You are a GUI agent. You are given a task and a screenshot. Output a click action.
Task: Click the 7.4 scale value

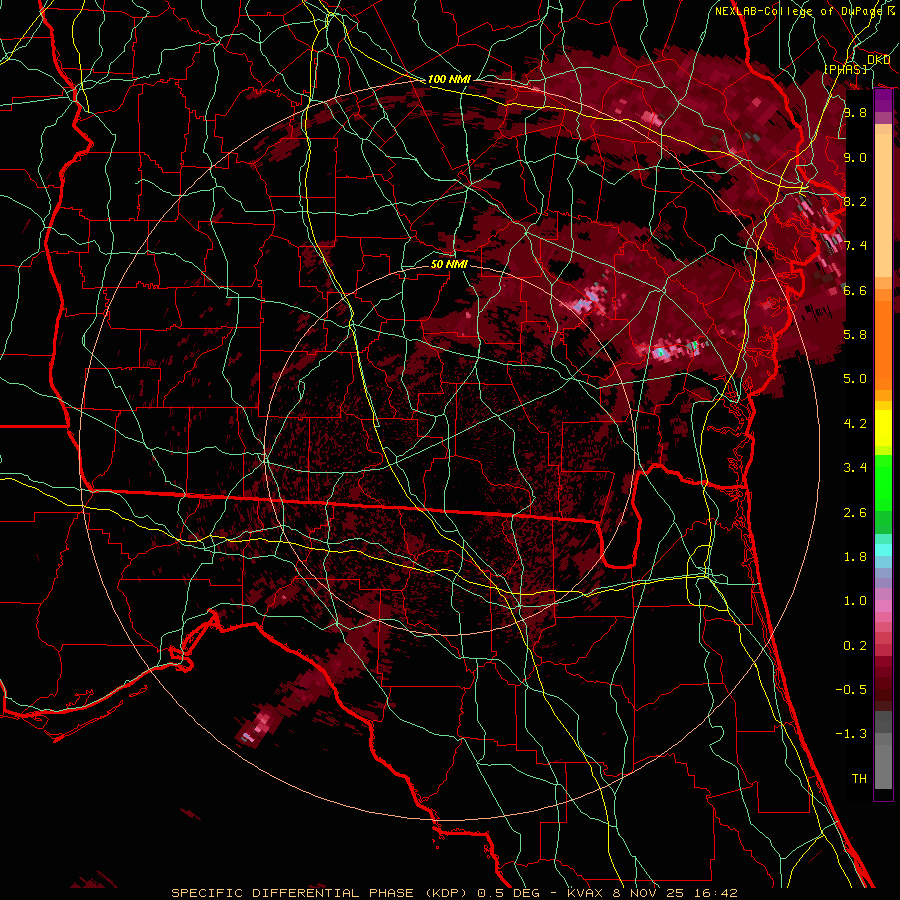click(855, 246)
